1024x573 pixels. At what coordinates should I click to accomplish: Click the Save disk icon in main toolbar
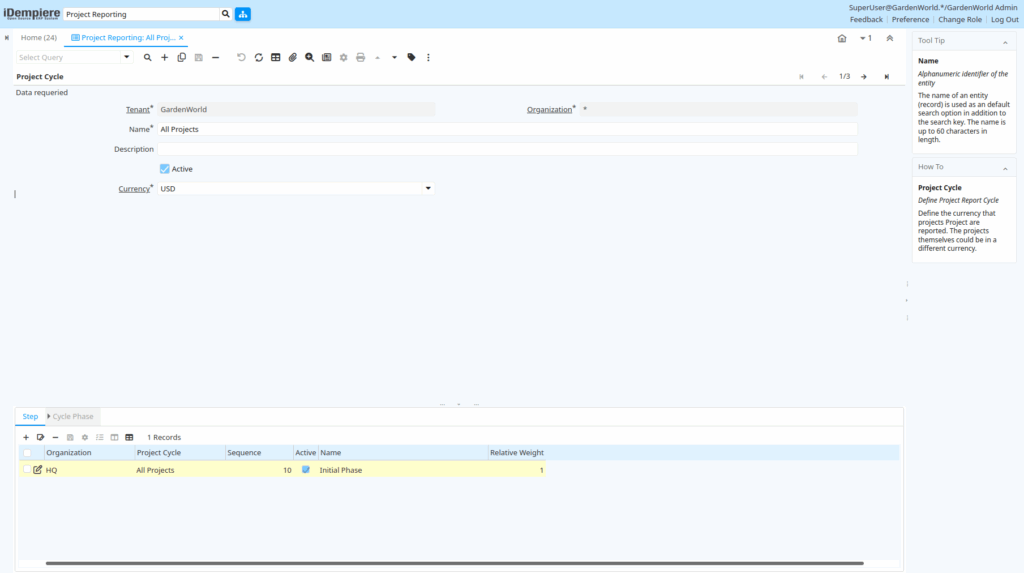pos(199,57)
